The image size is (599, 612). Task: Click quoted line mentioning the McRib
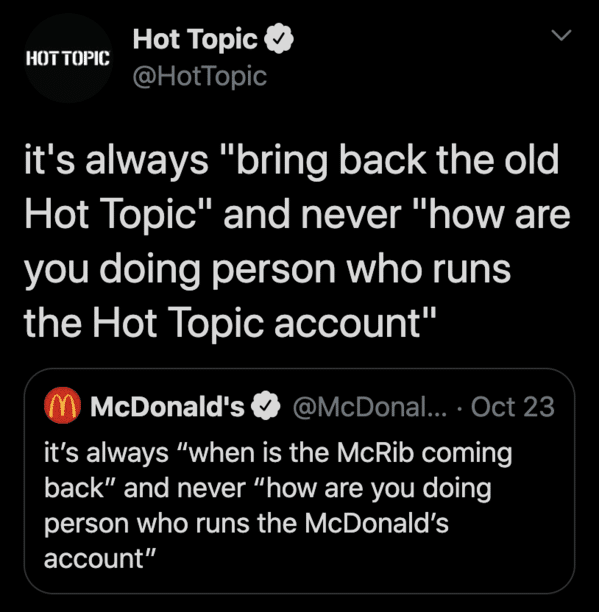(278, 453)
